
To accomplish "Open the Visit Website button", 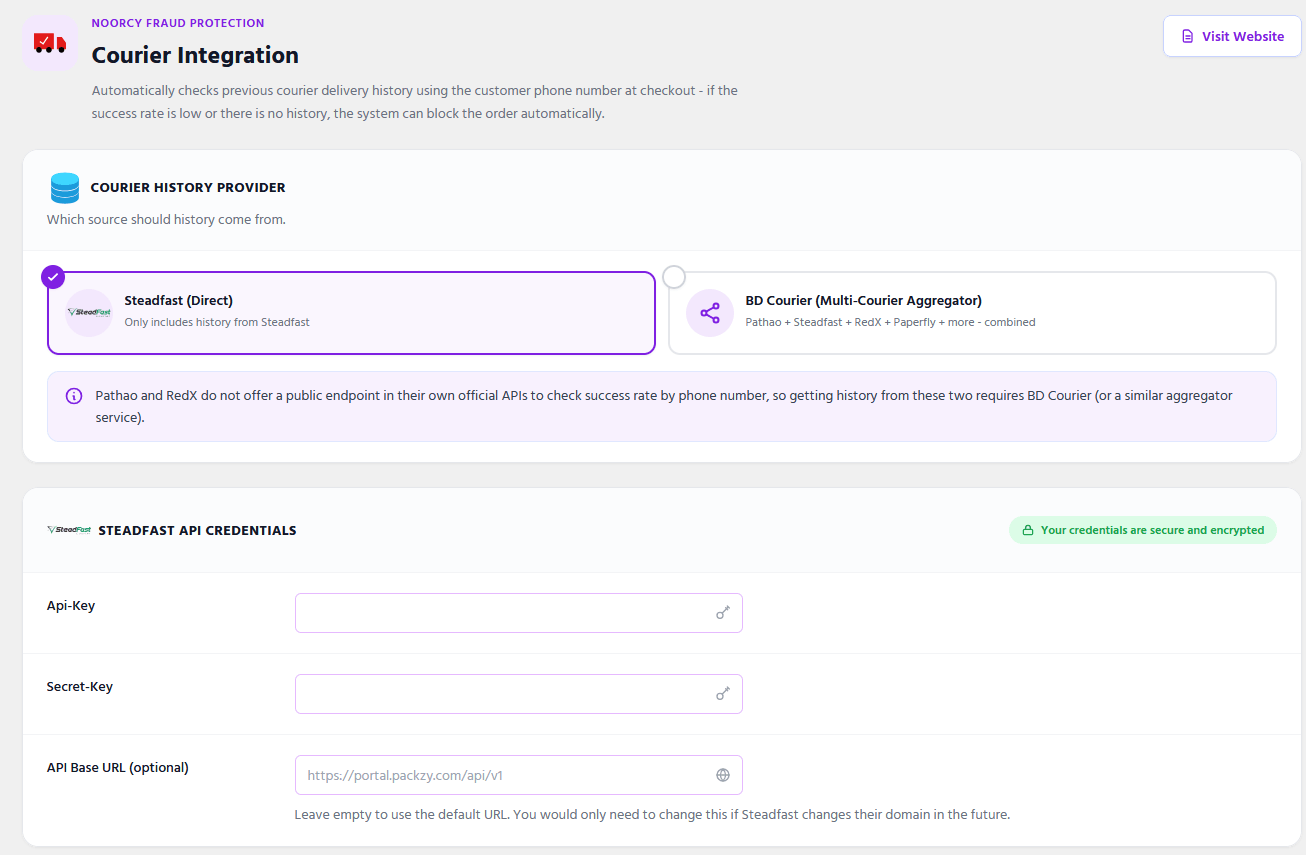I will tap(1232, 36).
